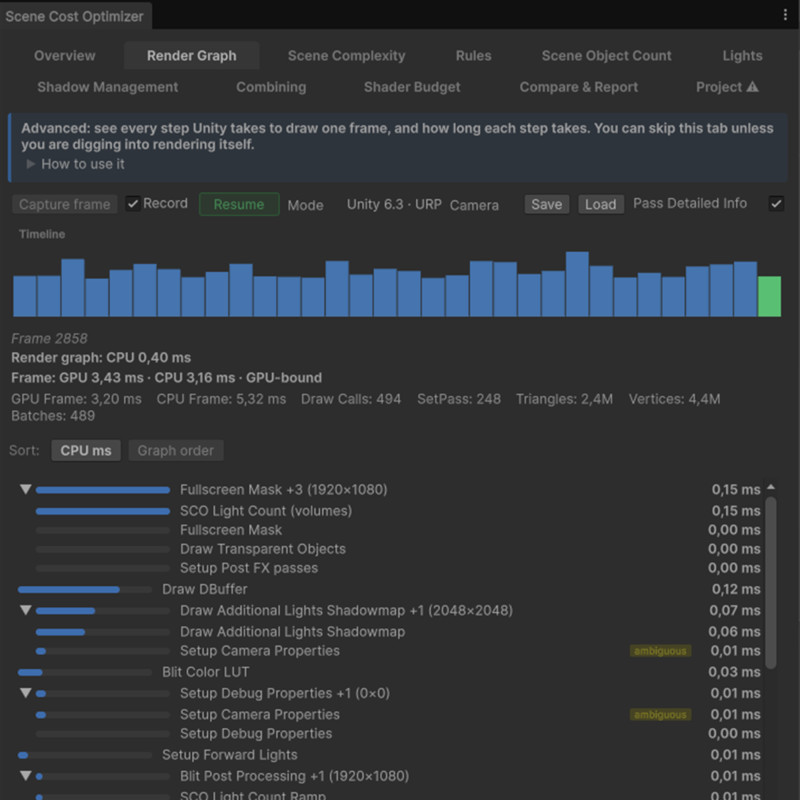Click ambiguous tag under Debug Properties group
Image resolution: width=800 pixels, height=800 pixels.
point(660,714)
